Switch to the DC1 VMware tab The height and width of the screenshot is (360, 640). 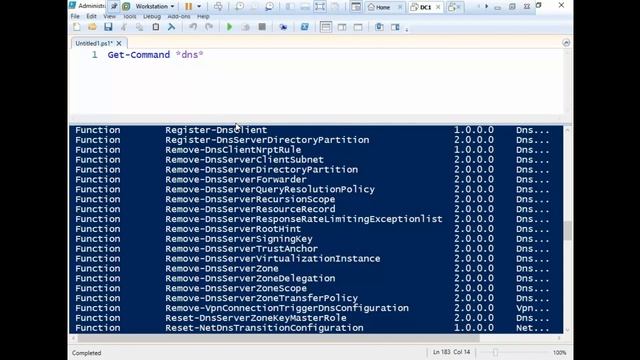point(425,7)
